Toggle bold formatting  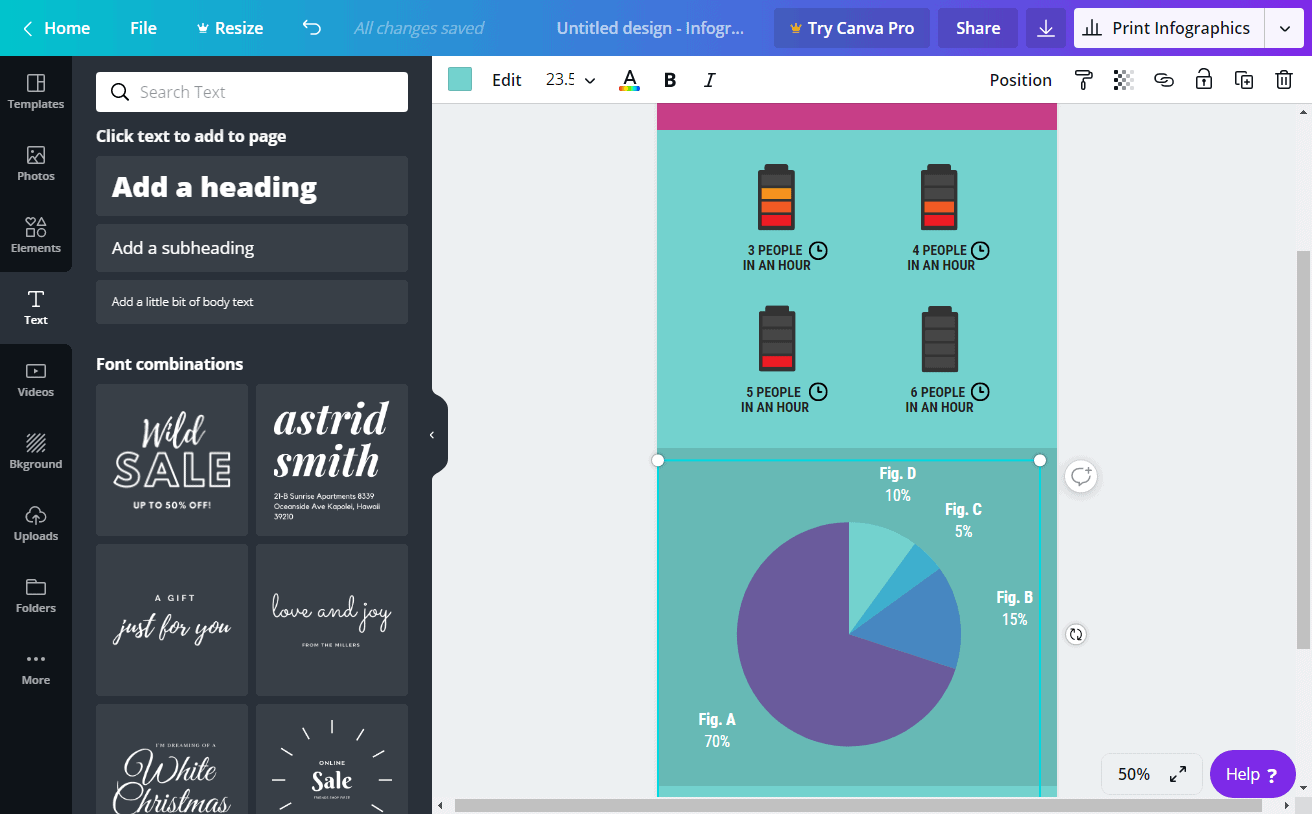point(670,80)
